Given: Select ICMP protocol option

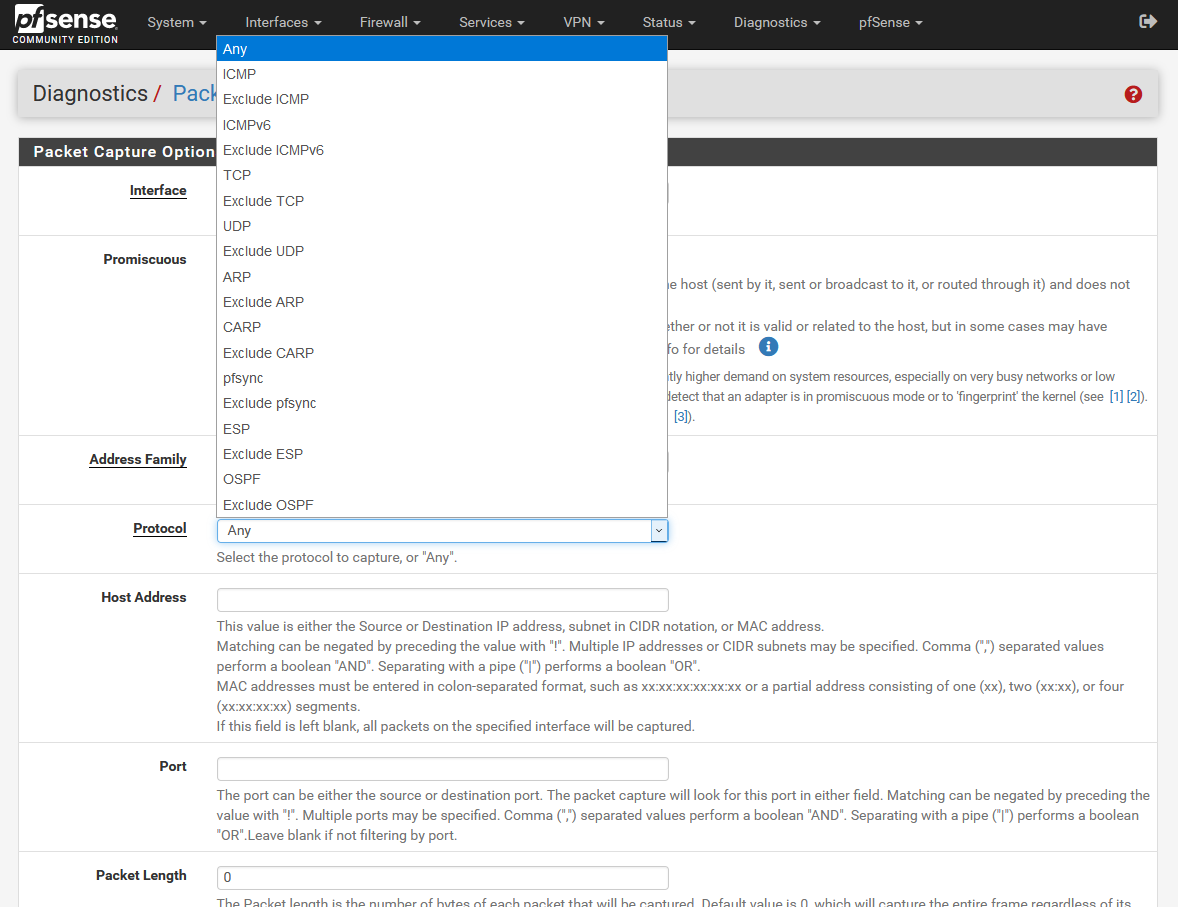Looking at the screenshot, I should tap(442, 74).
